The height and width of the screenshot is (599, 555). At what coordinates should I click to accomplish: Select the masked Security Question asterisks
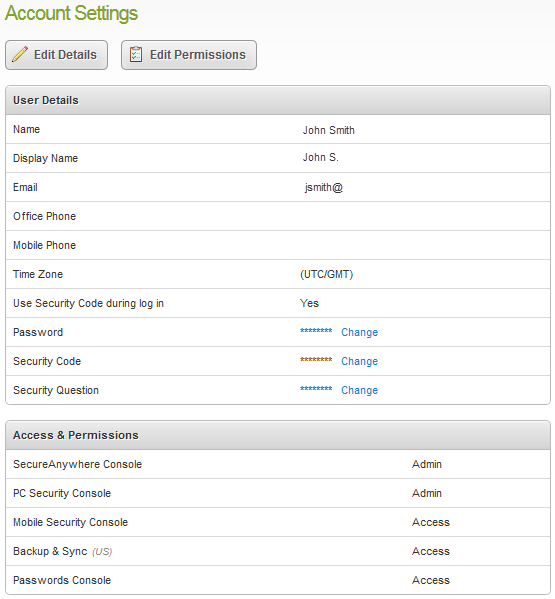[316, 389]
